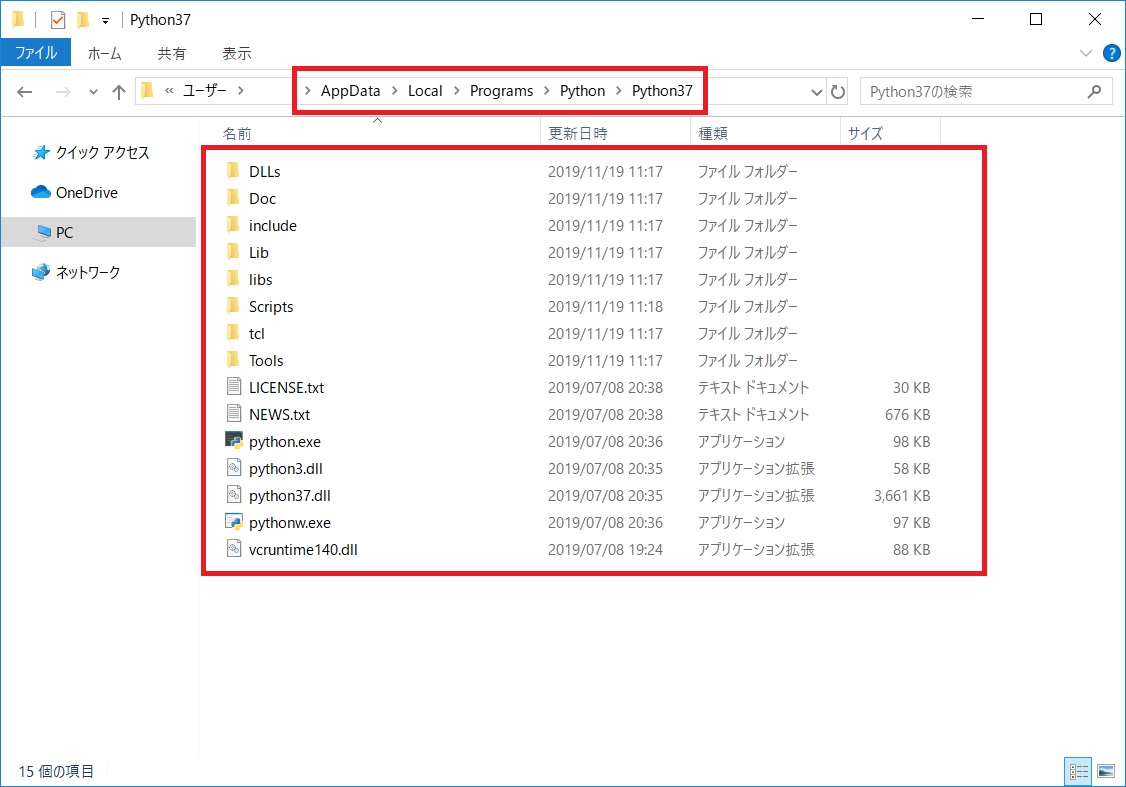
Task: Open the recent locations dropdown arrow
Action: 93,92
